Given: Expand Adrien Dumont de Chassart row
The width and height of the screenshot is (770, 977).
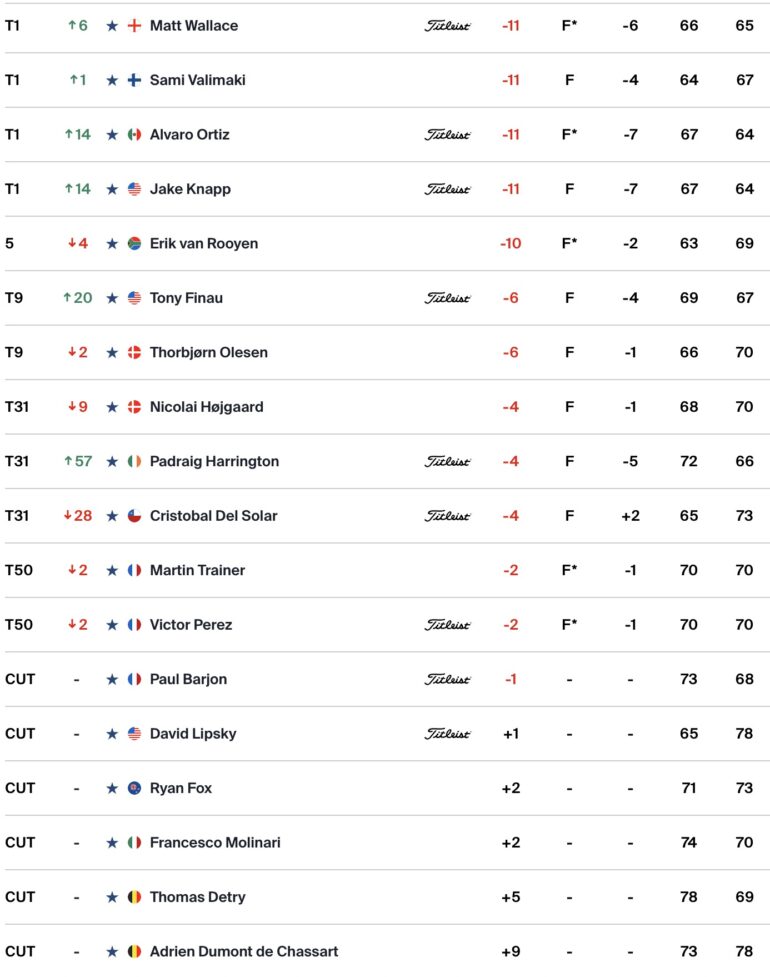Looking at the screenshot, I should pyautogui.click(x=387, y=951).
